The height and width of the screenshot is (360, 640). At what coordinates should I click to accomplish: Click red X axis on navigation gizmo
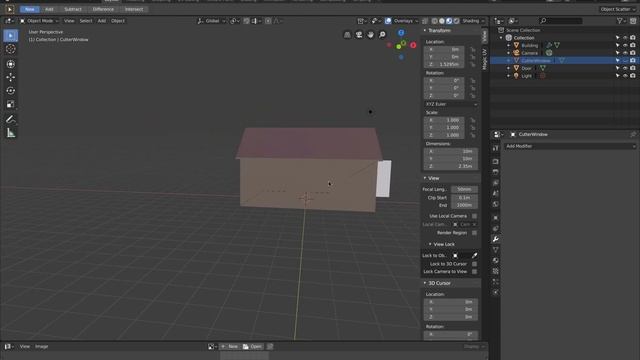tap(413, 45)
